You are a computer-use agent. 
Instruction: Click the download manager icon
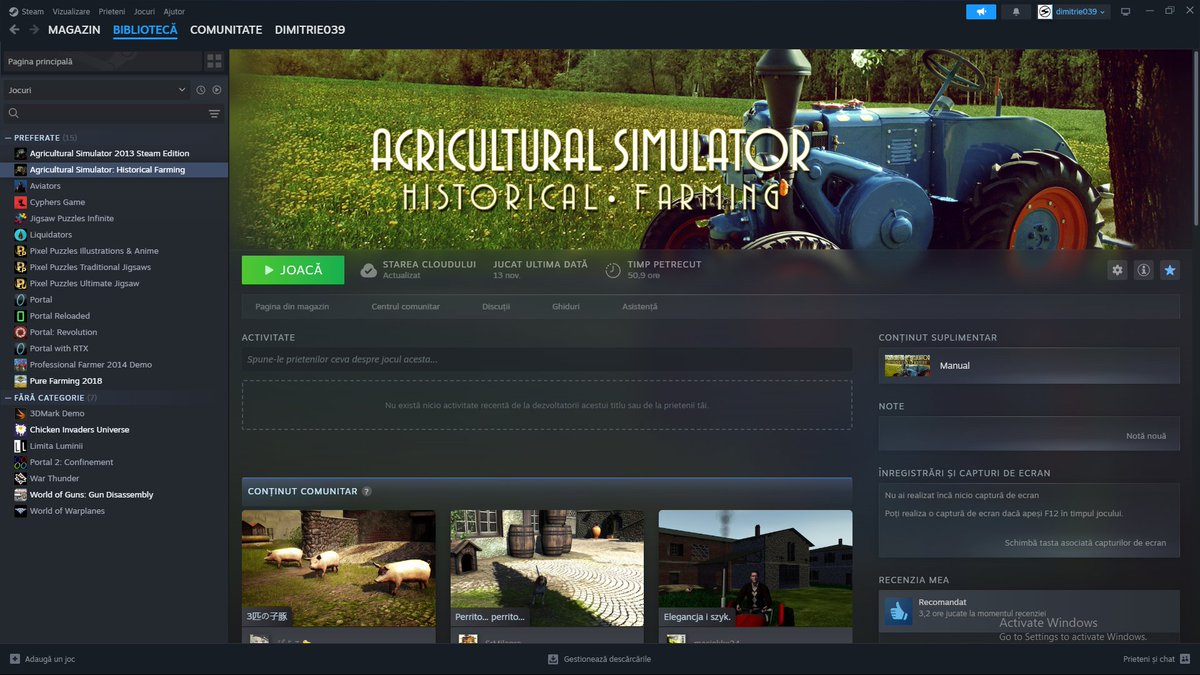coord(553,659)
